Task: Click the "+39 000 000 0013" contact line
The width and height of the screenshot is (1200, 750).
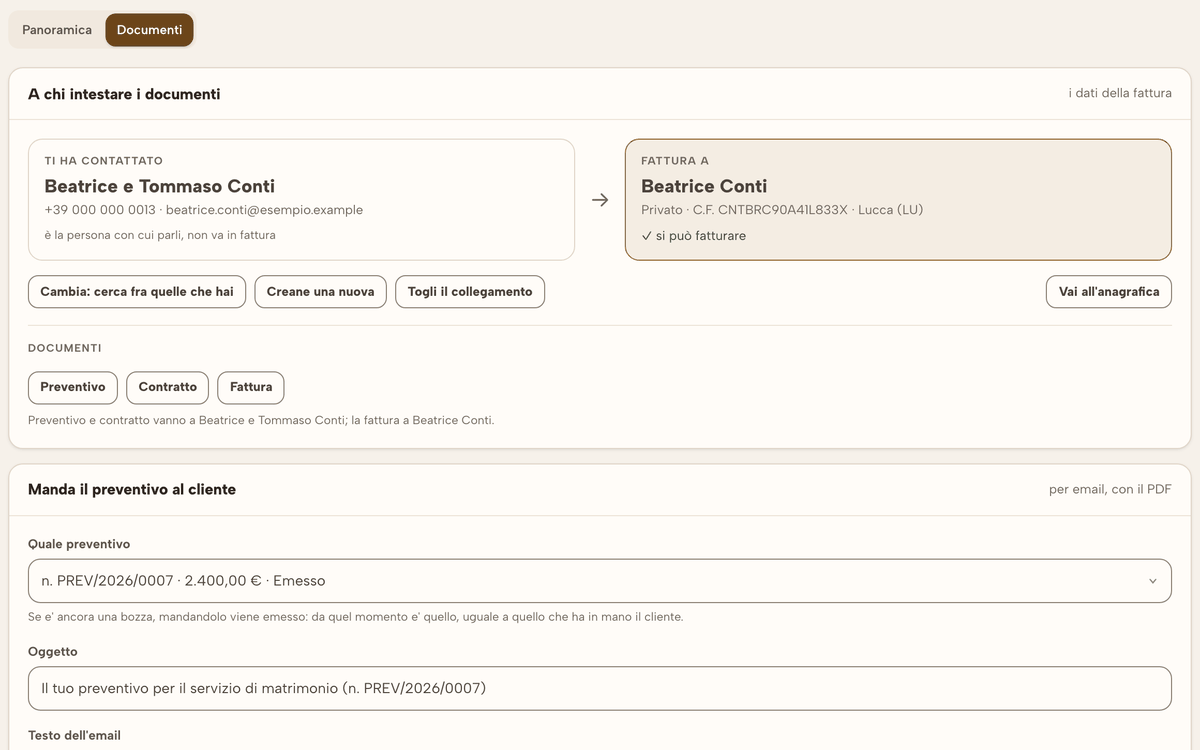Action: tap(204, 210)
